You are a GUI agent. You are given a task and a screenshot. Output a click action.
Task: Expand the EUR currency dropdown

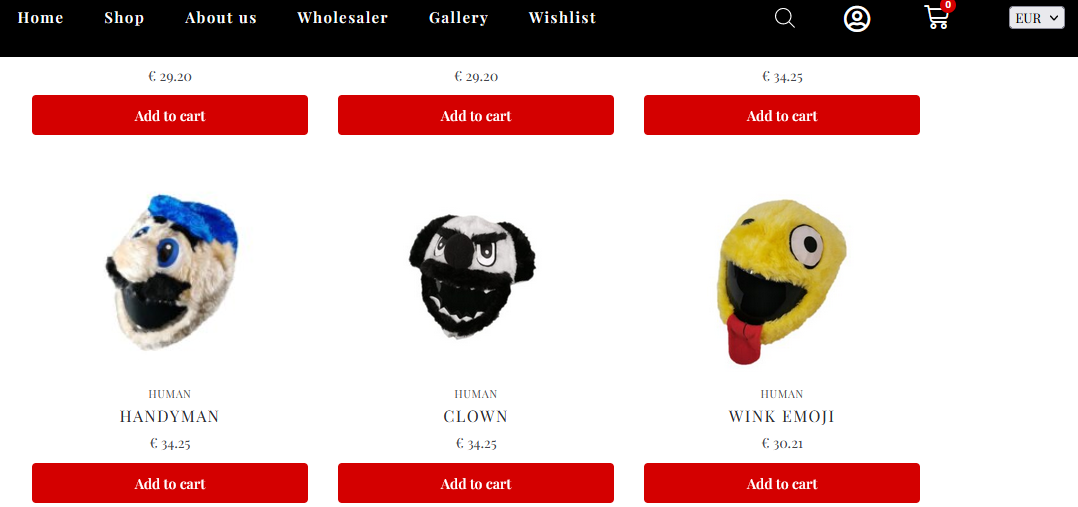pyautogui.click(x=1036, y=18)
